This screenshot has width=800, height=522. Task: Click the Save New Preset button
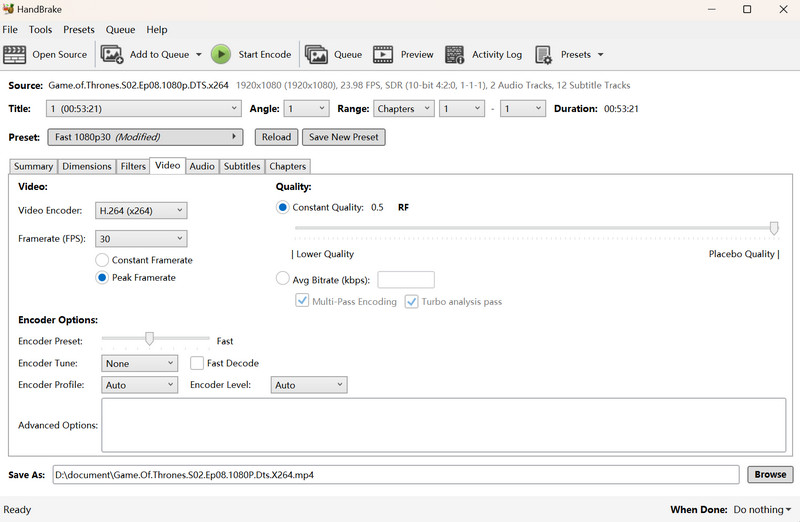pyautogui.click(x=344, y=137)
